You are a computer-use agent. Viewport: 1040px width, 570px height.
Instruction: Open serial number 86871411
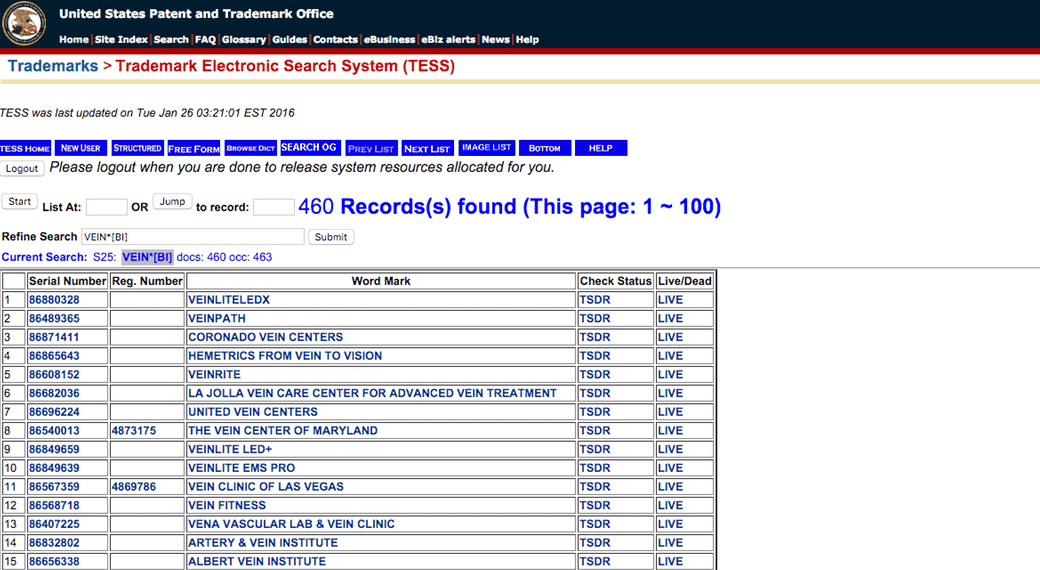coord(54,337)
